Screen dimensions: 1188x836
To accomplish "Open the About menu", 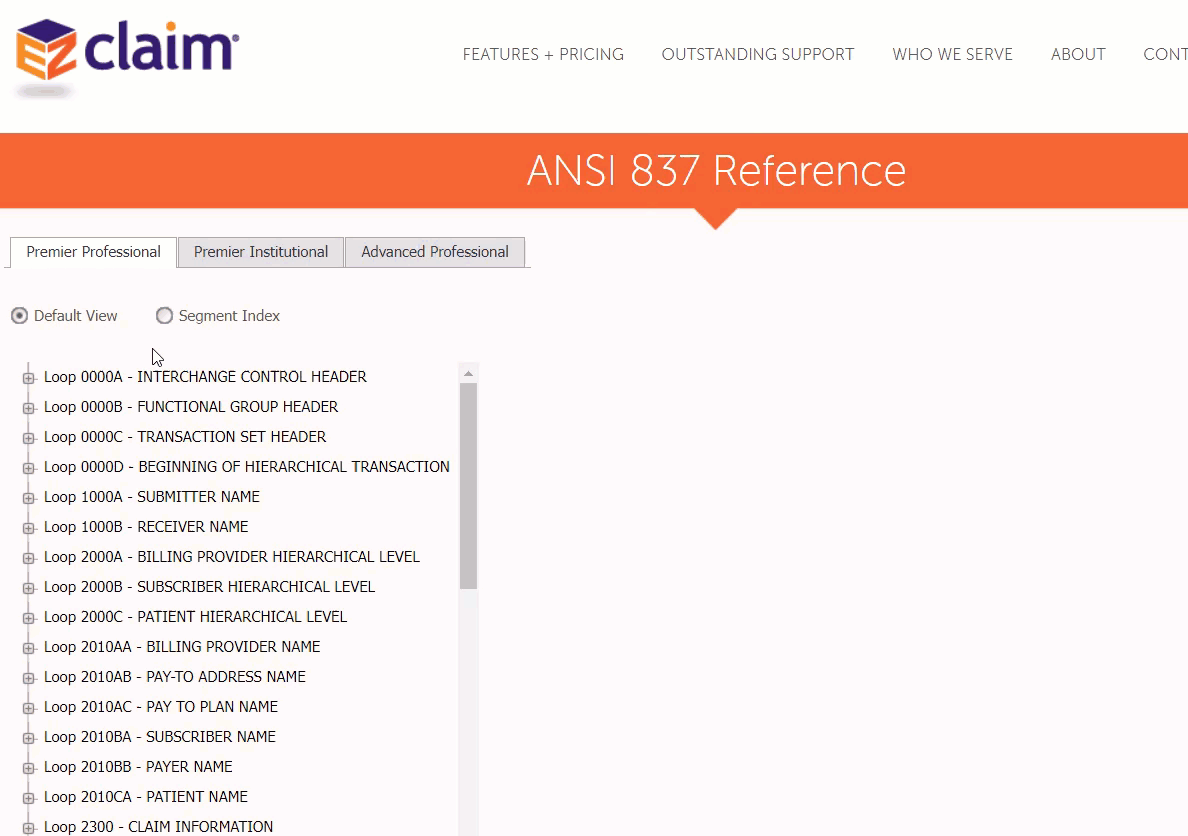I will point(1078,55).
